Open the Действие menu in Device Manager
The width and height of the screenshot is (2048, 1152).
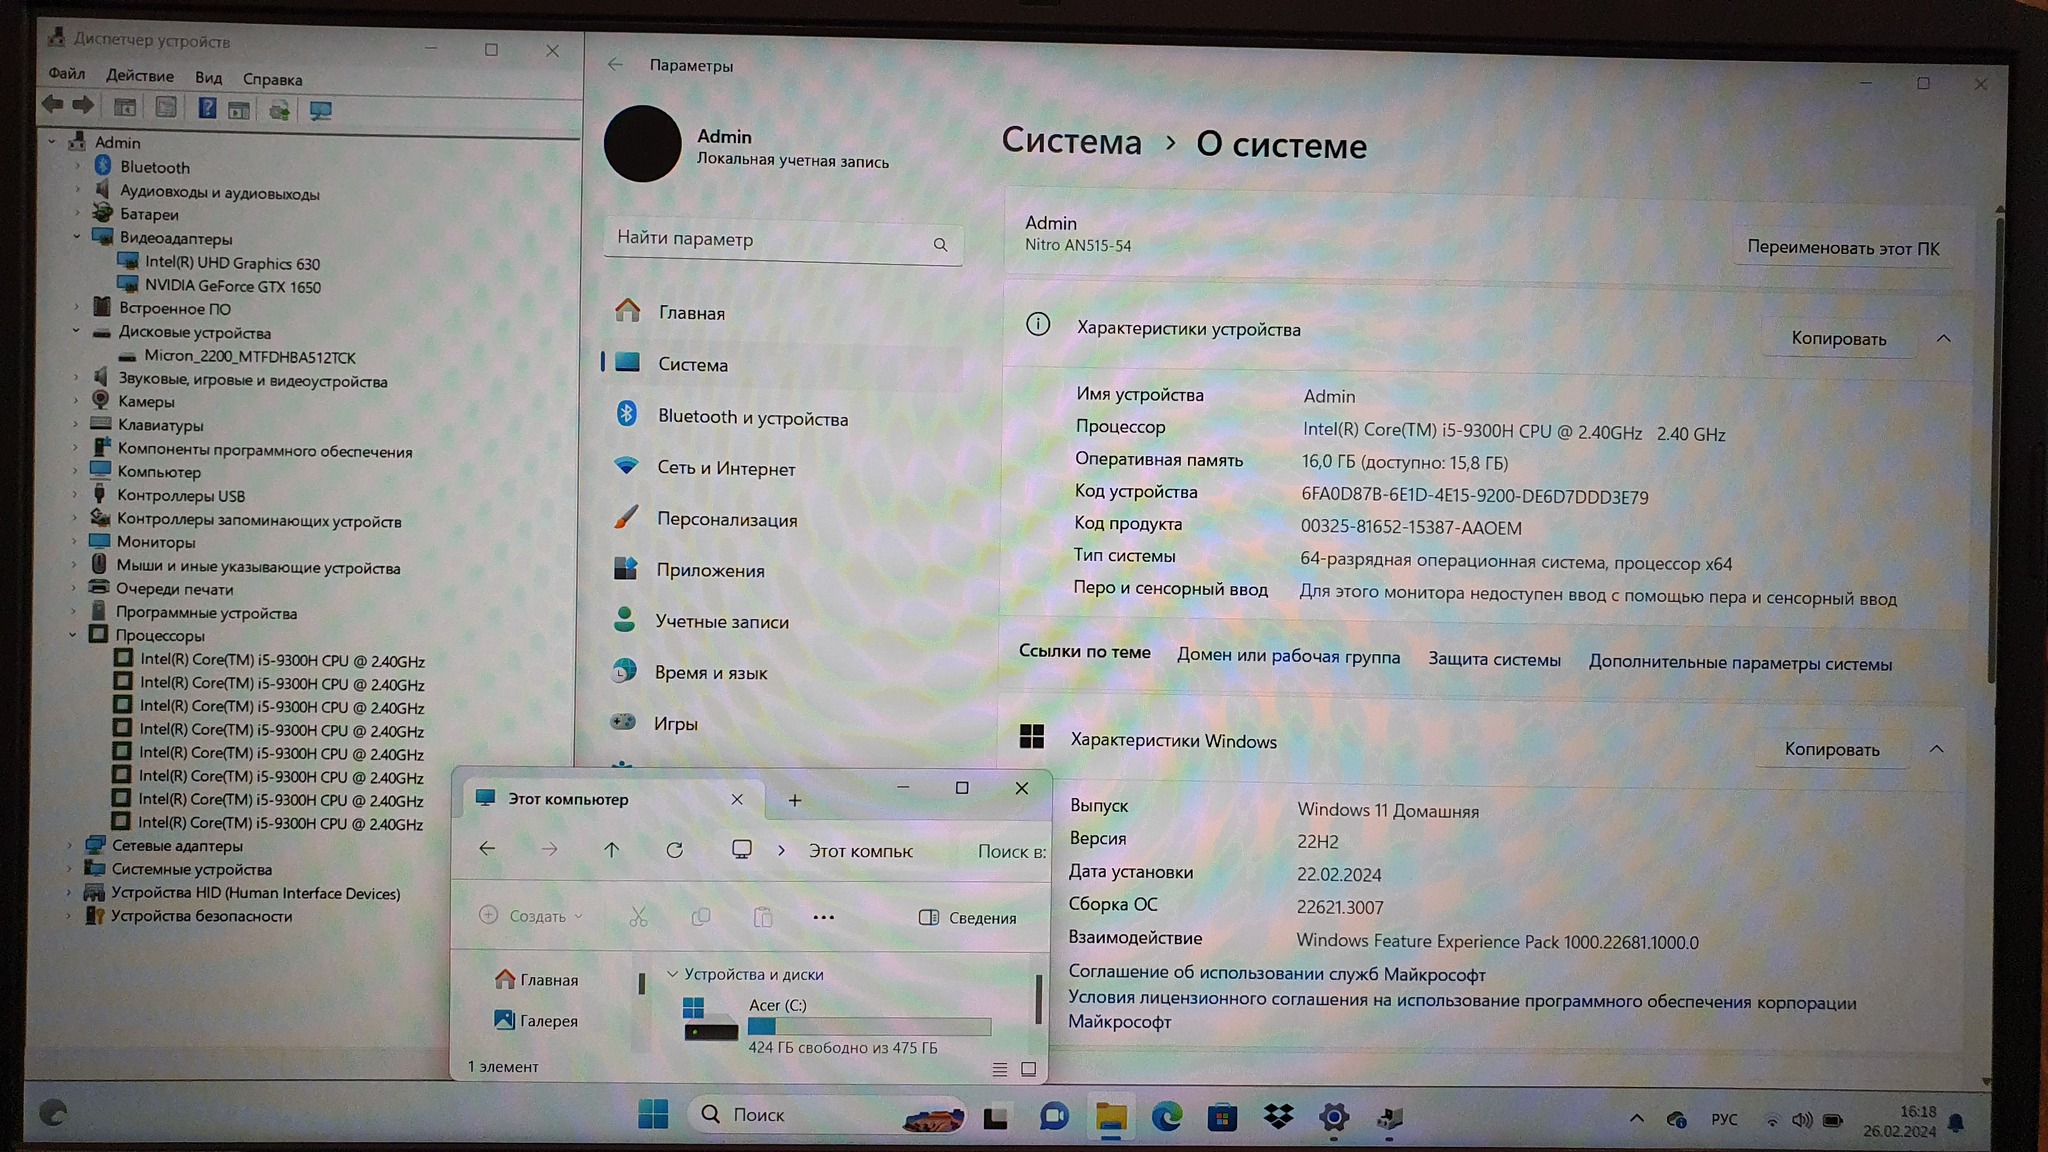[x=139, y=76]
